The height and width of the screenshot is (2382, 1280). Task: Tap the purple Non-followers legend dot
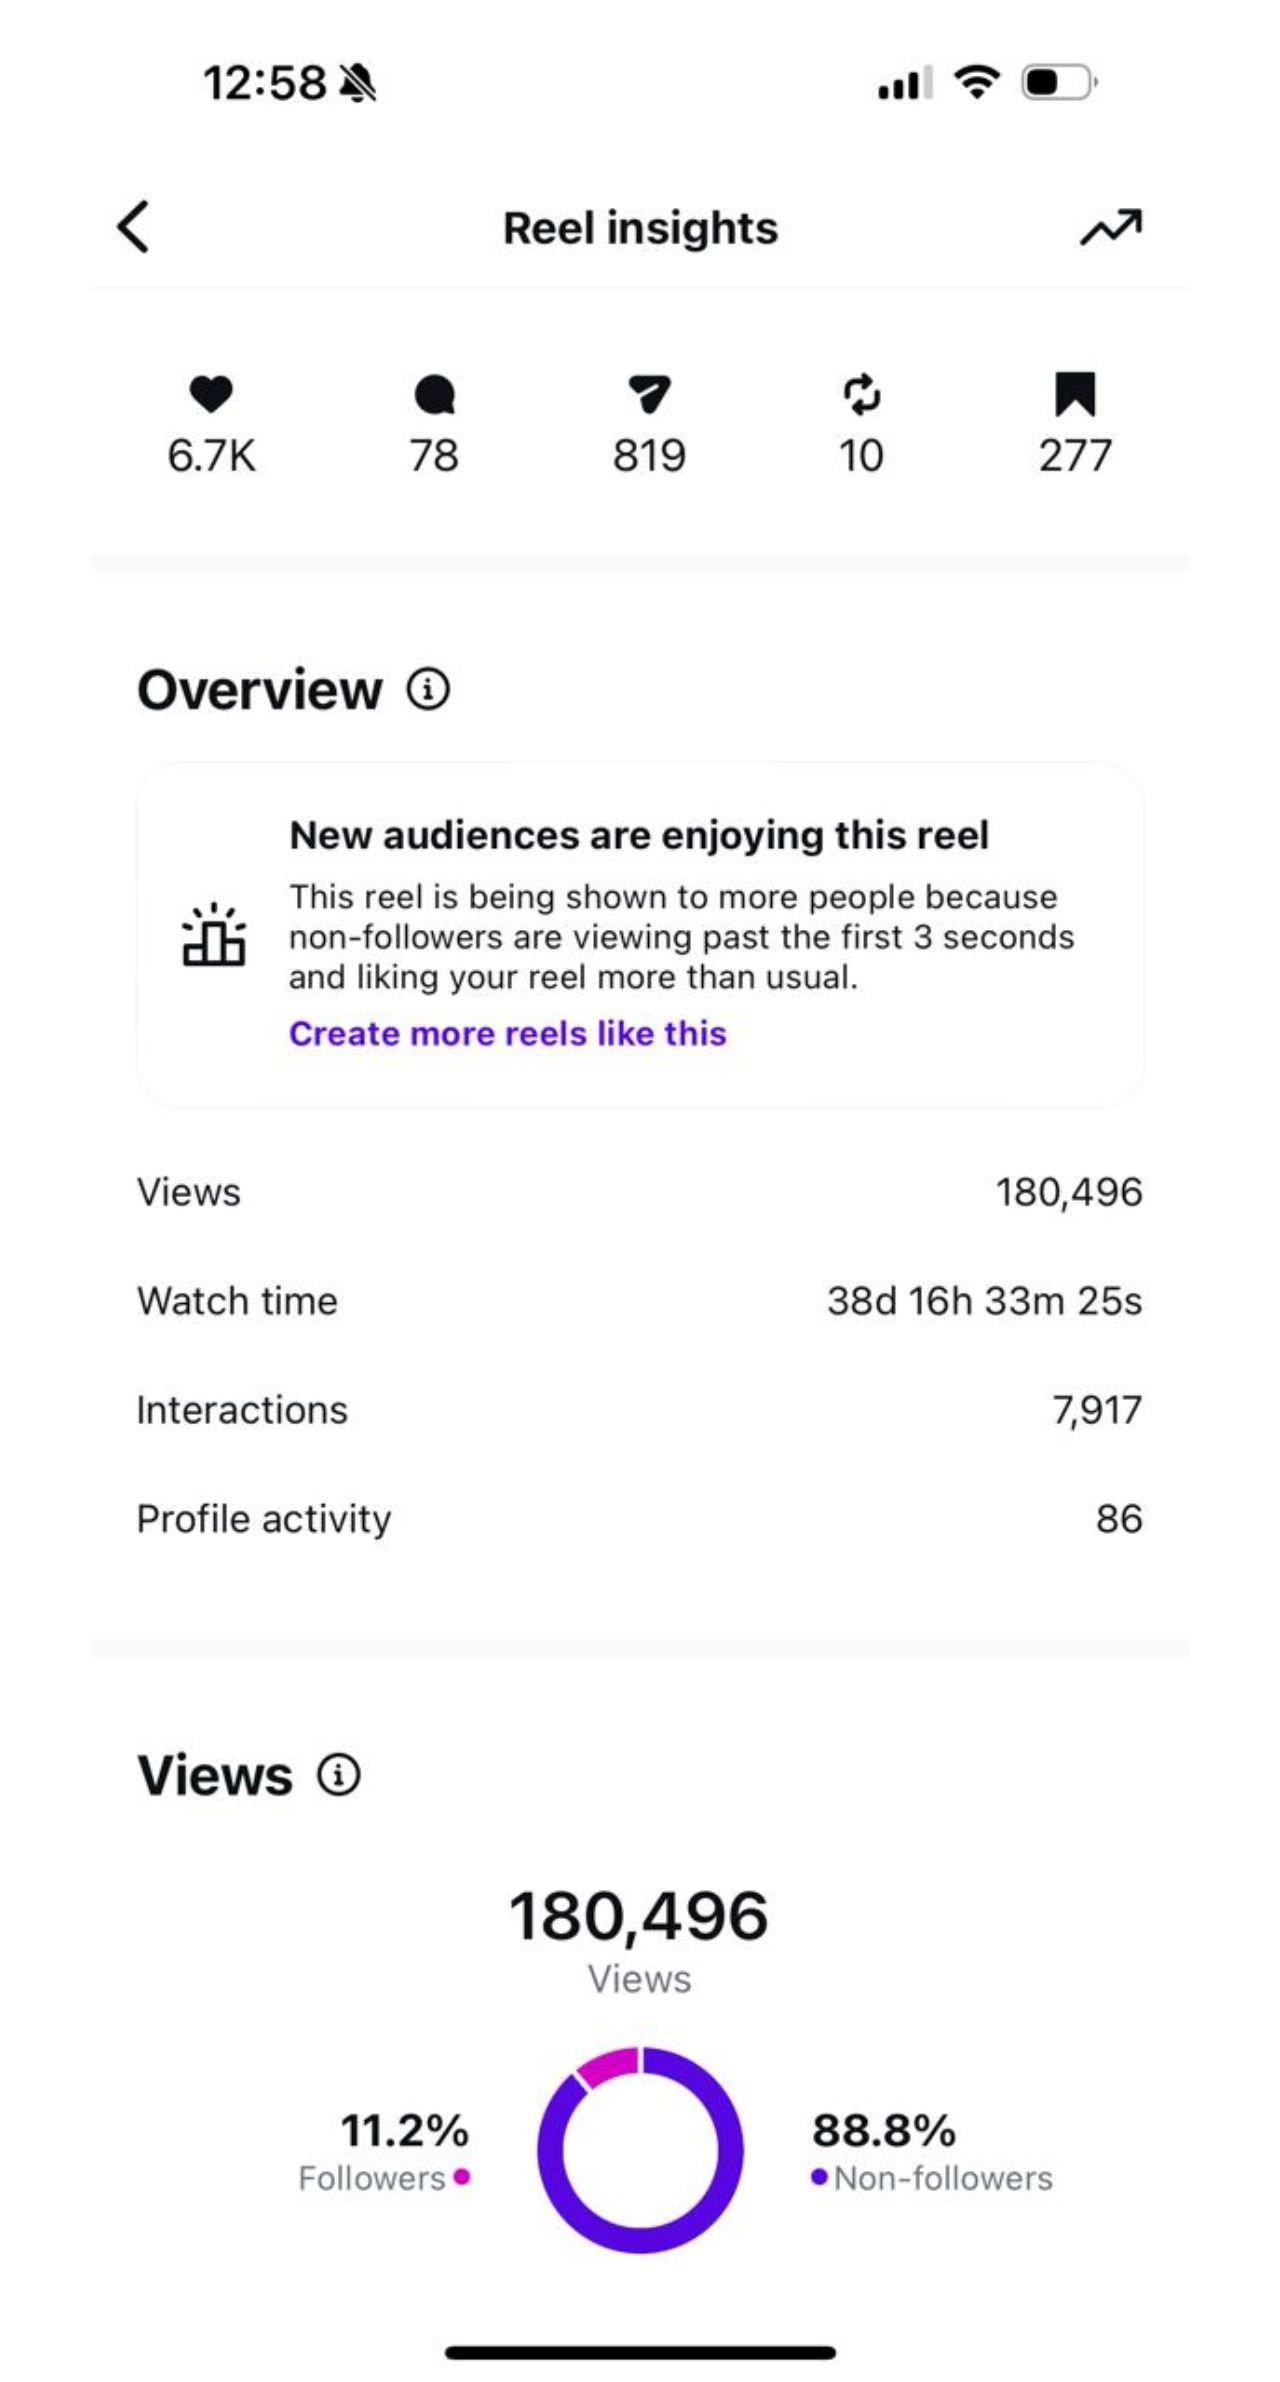click(819, 2177)
